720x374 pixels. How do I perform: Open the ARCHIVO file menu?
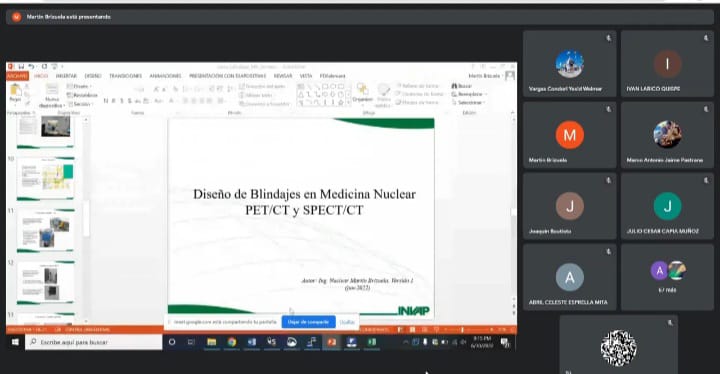tap(18, 76)
